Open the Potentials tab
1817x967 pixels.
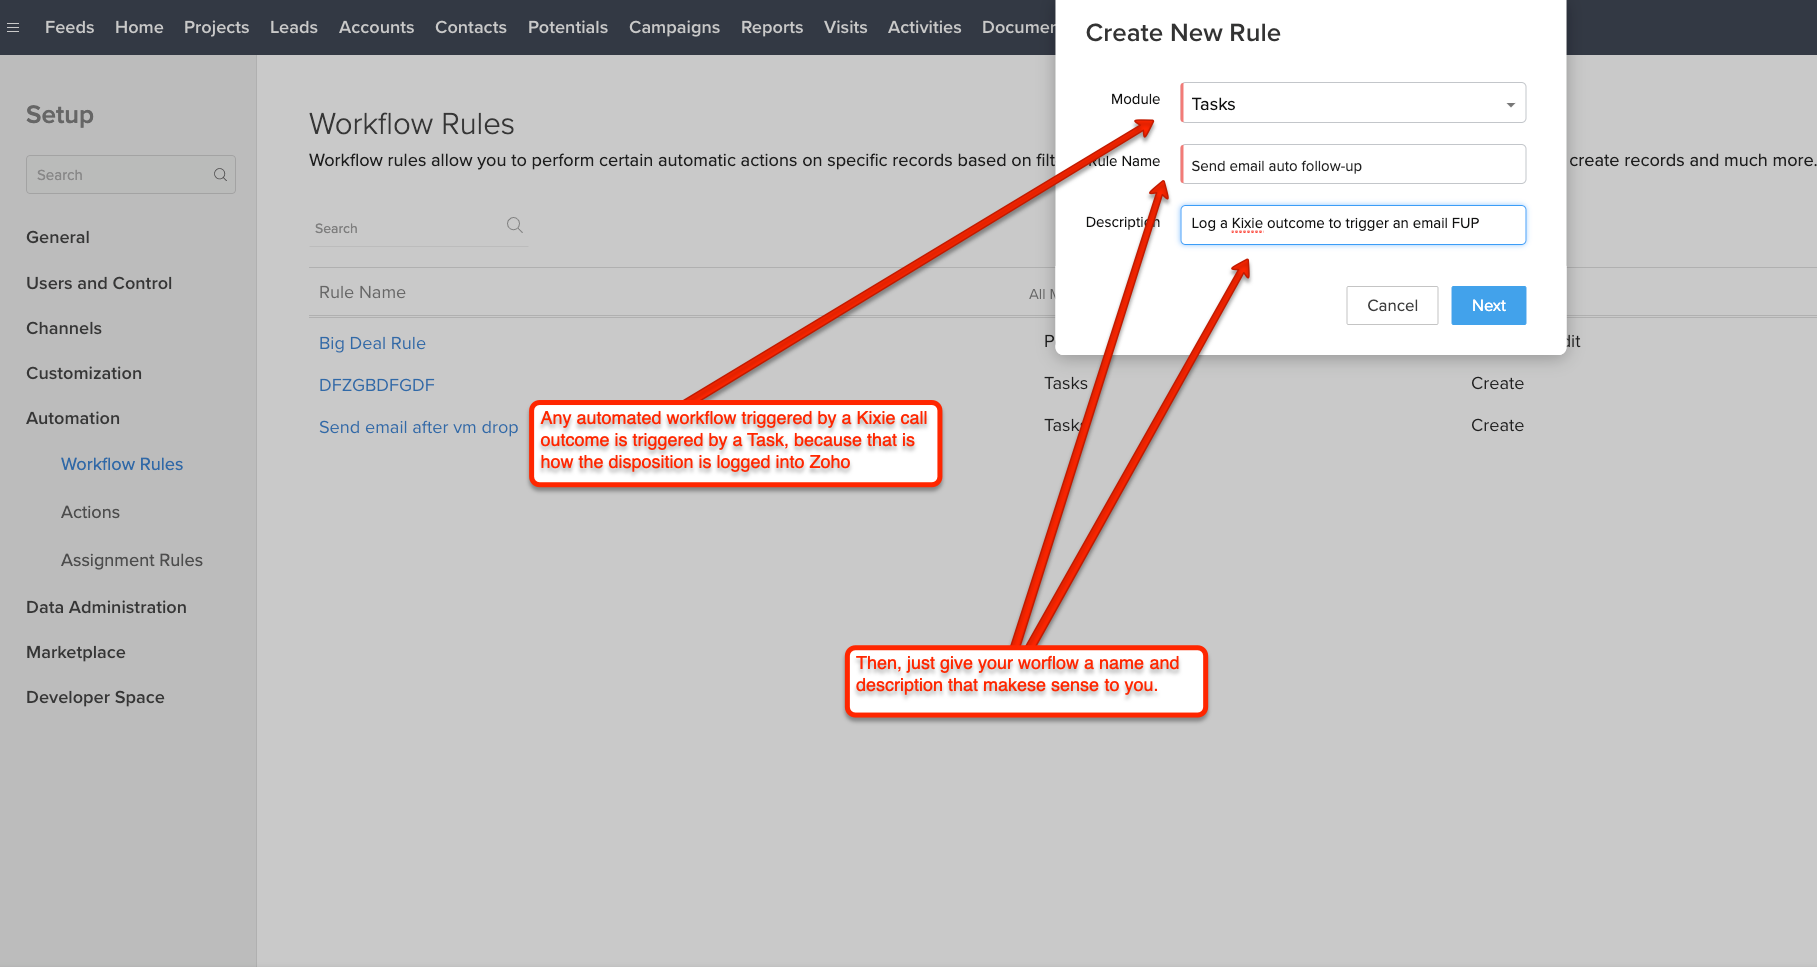pyautogui.click(x=568, y=27)
